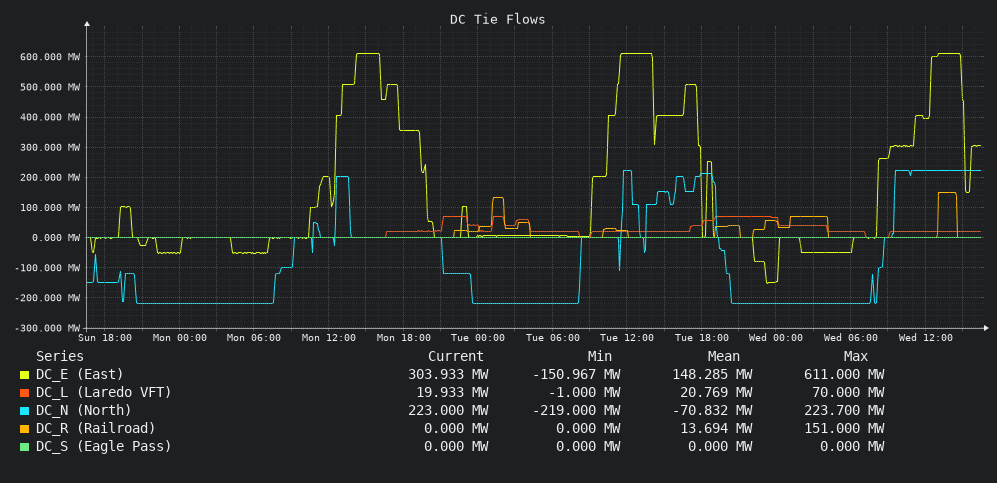
Task: Click the Mon 00:00 x-axis label
Action: [179, 338]
